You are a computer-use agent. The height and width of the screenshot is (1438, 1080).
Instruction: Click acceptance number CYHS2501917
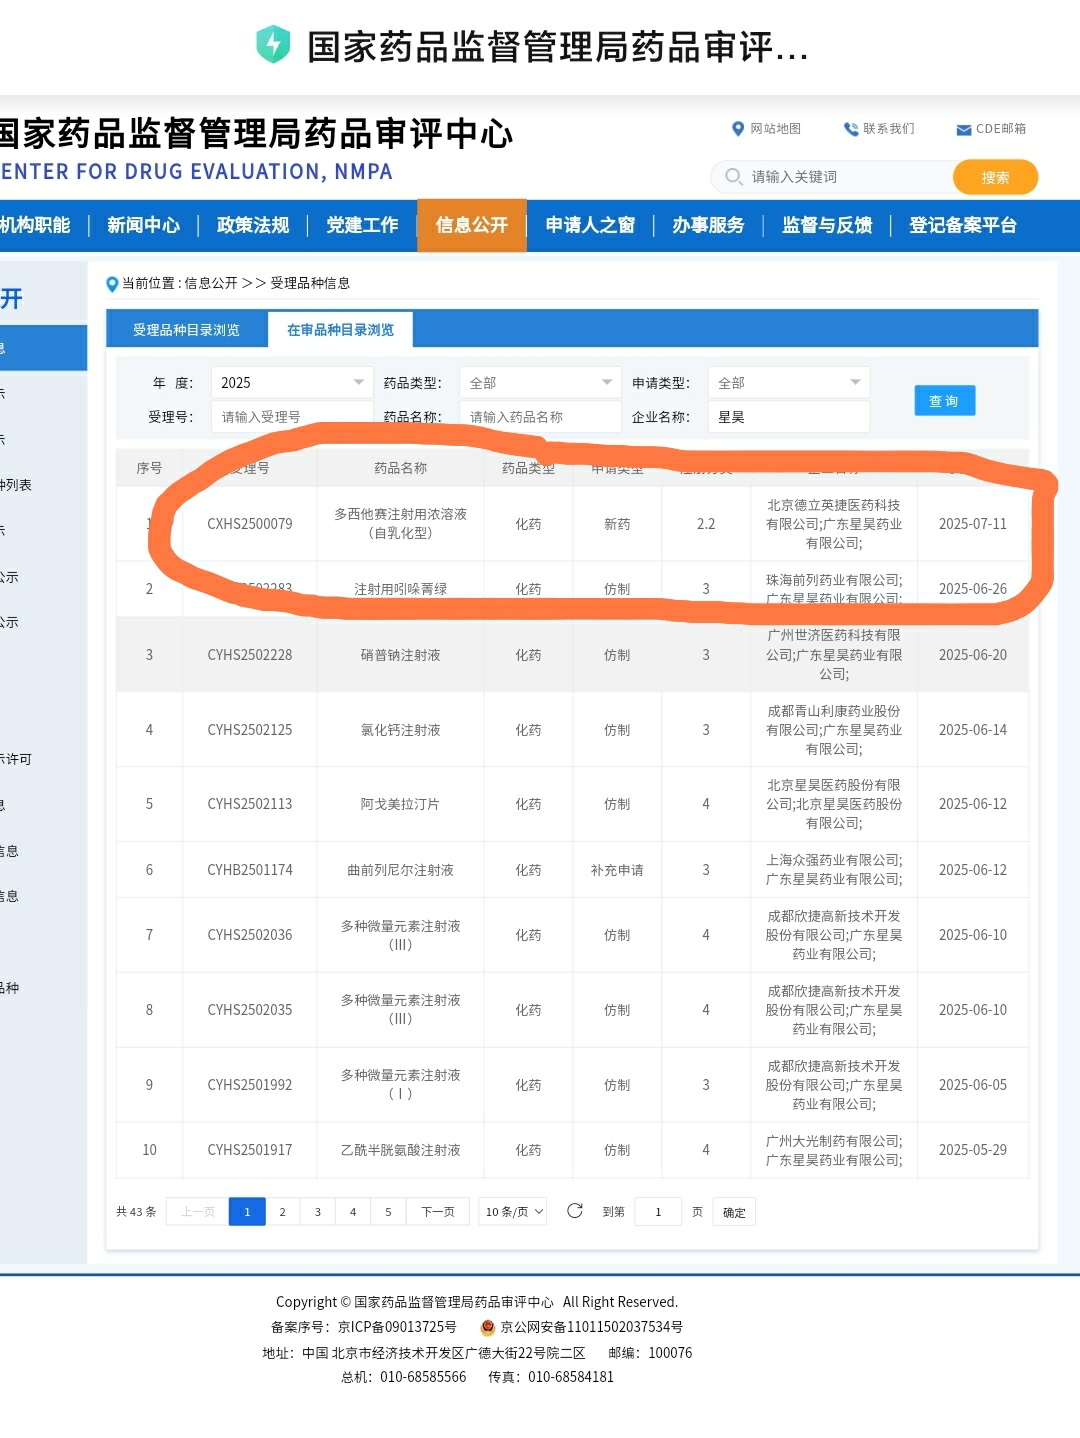[250, 1150]
